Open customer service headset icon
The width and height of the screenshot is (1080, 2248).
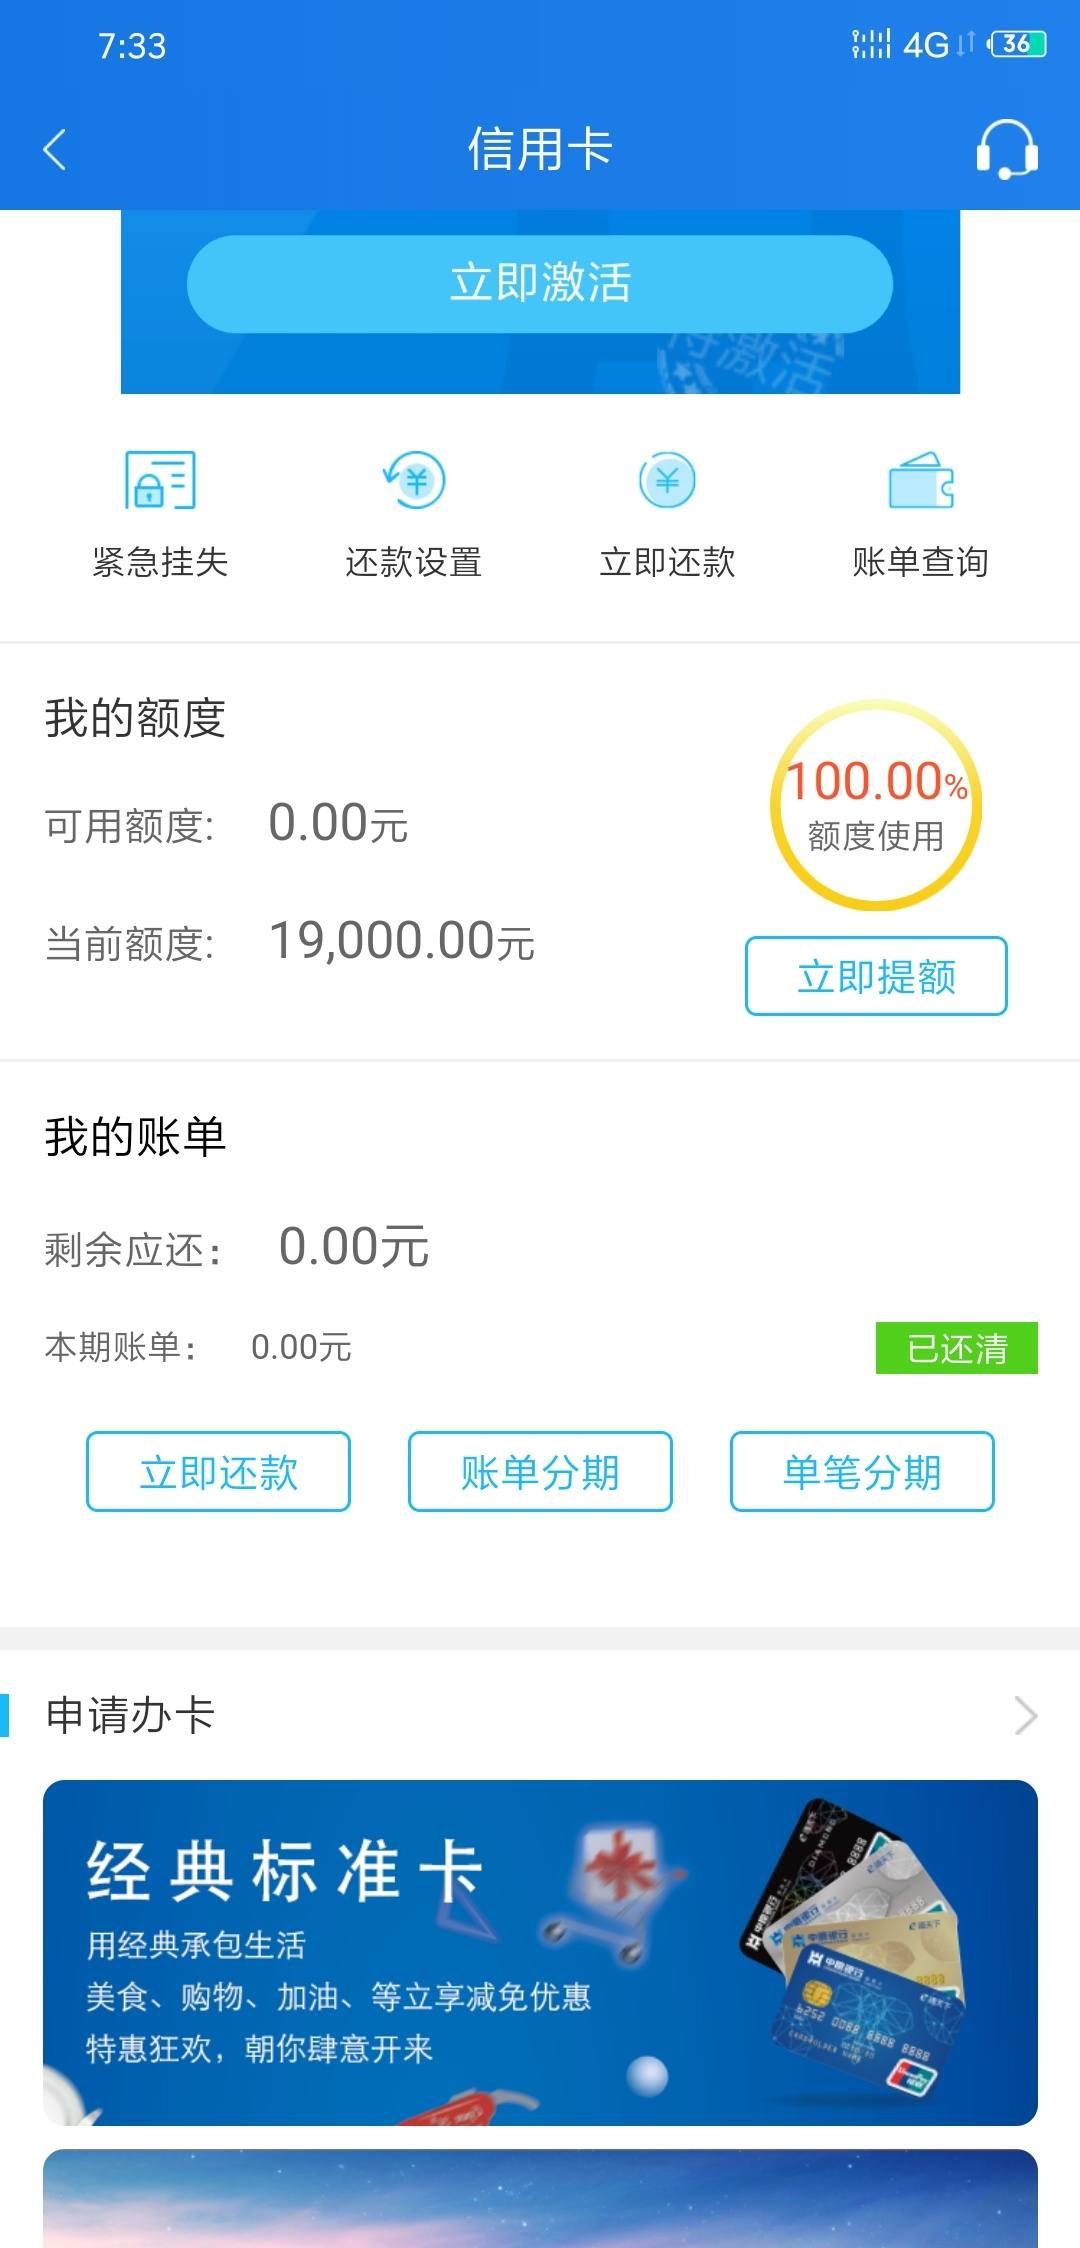click(1007, 150)
